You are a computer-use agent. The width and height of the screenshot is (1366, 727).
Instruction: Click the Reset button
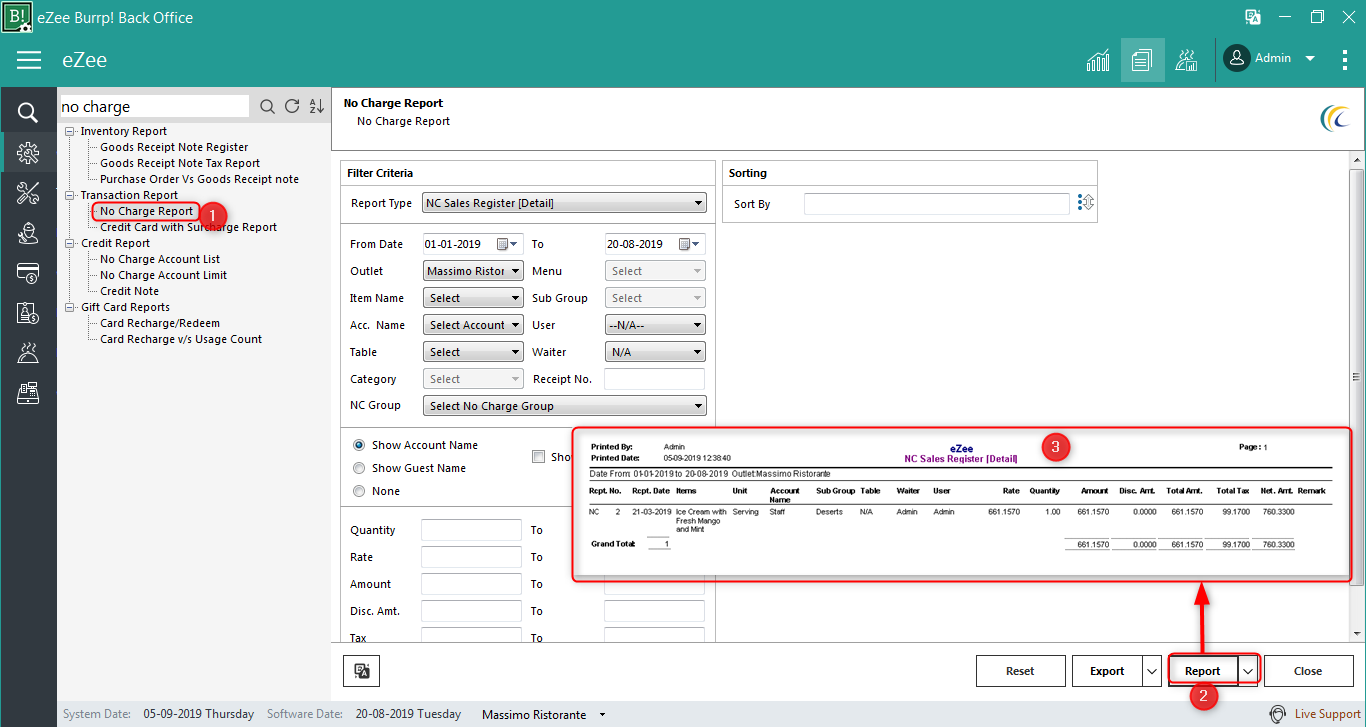(x=1020, y=671)
